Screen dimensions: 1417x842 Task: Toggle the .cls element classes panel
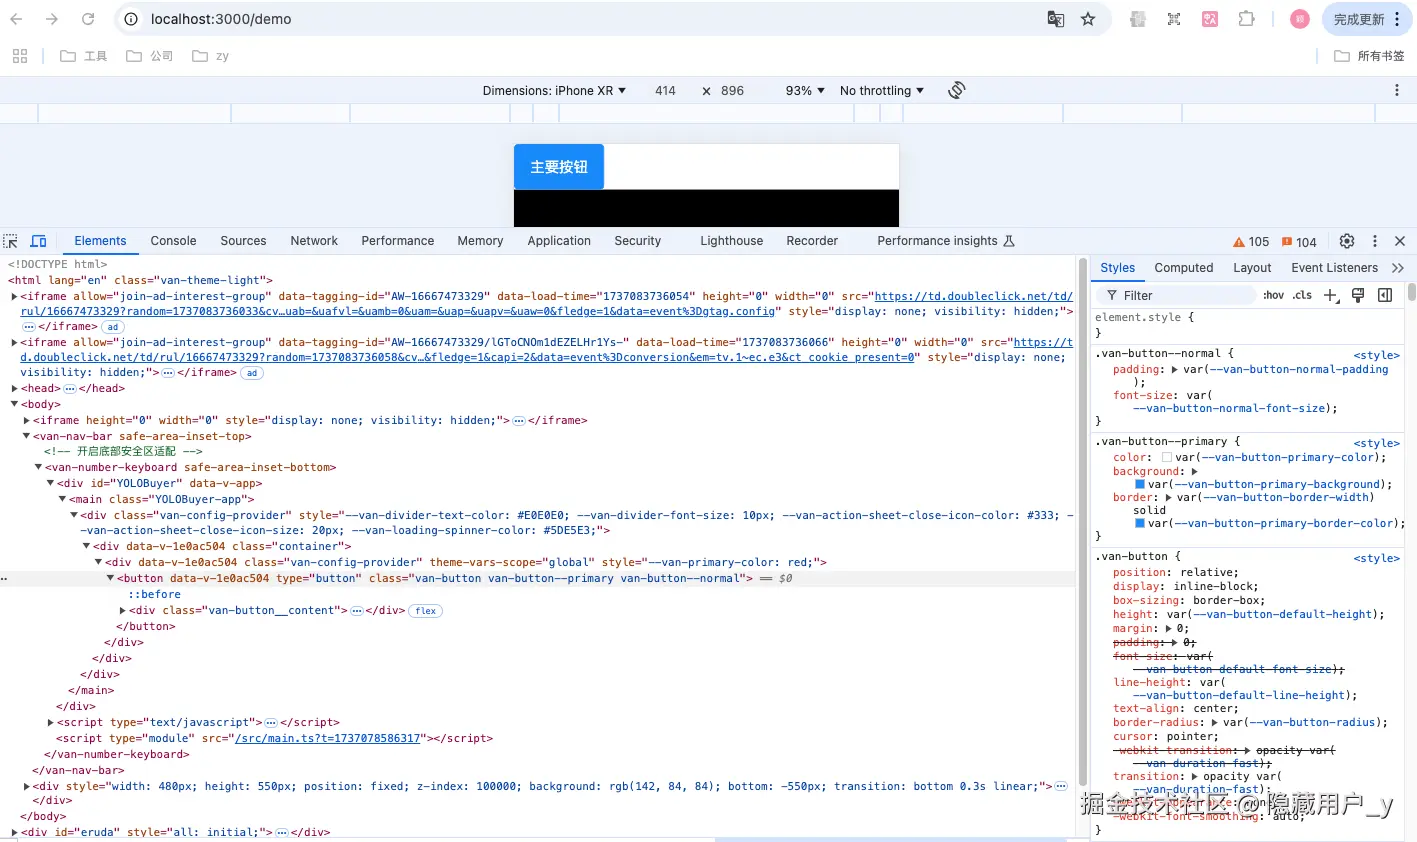1302,295
